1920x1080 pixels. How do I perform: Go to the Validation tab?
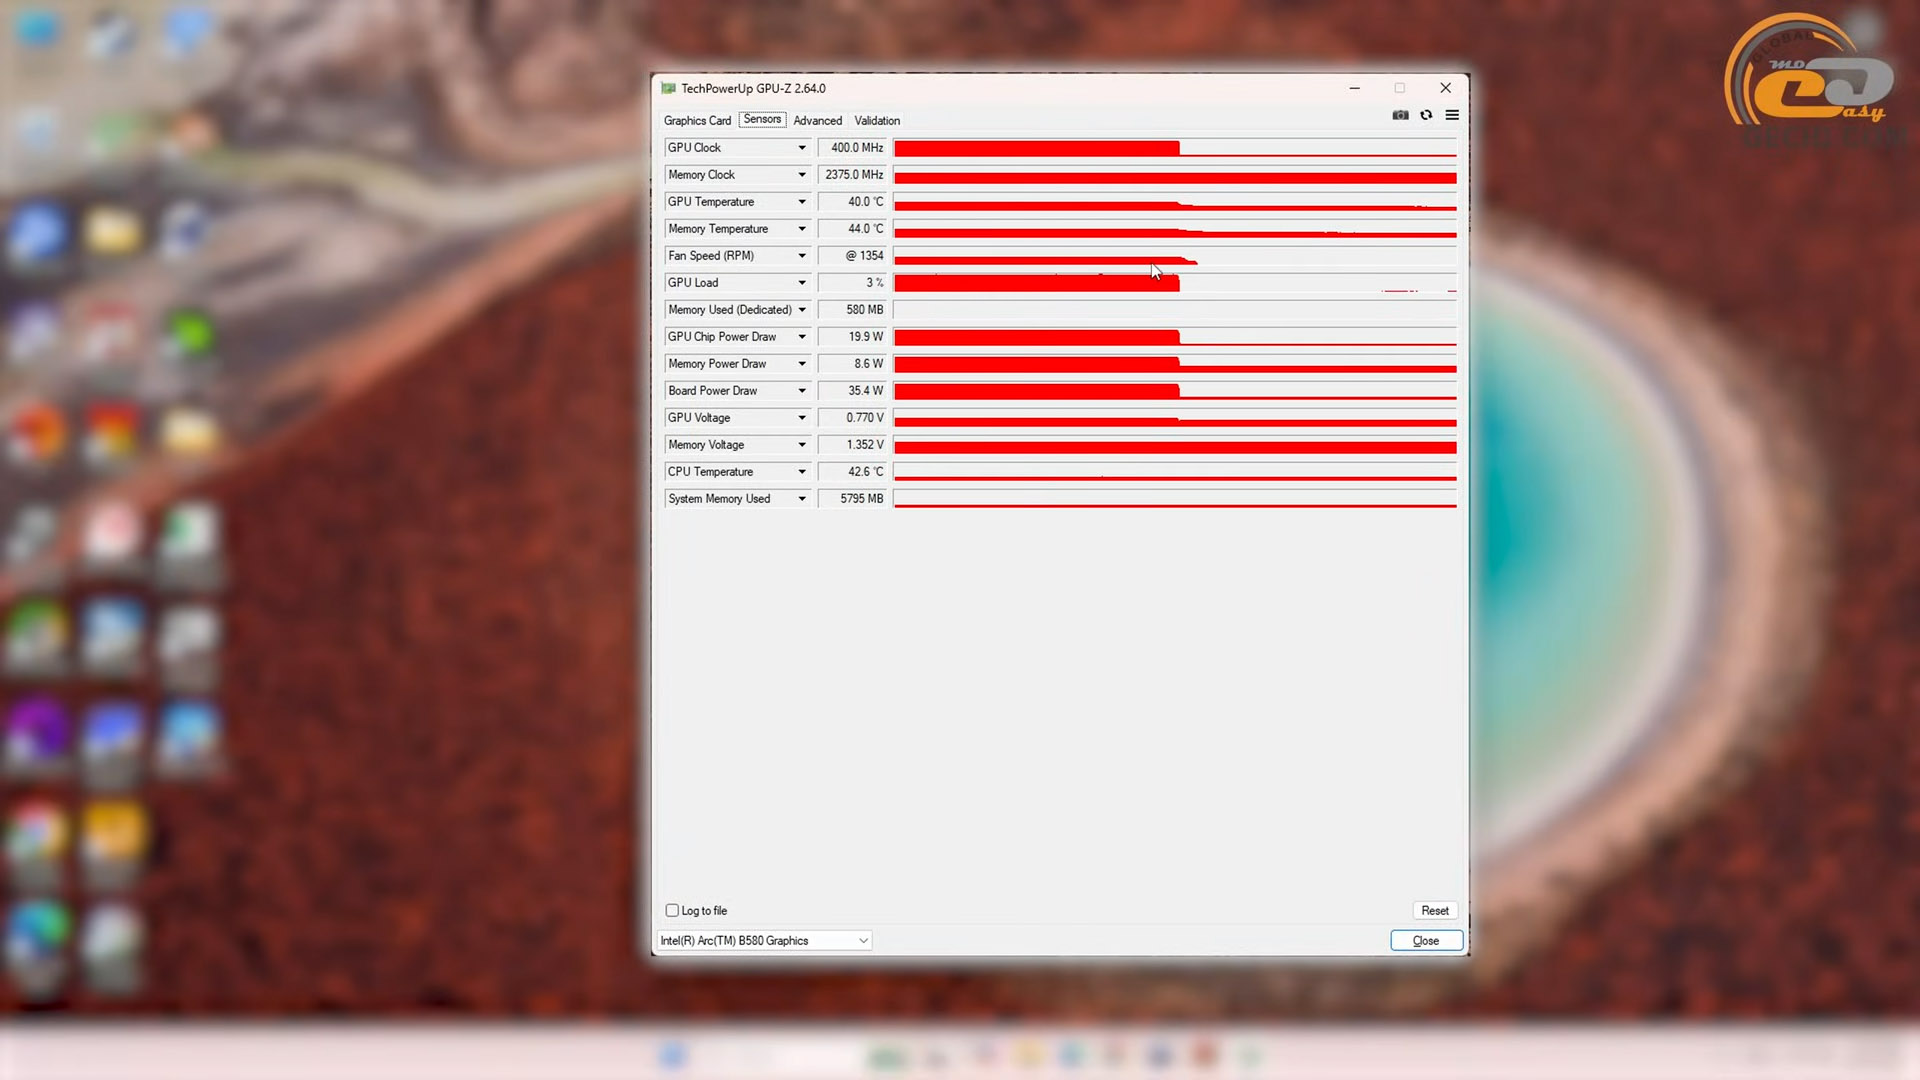(877, 120)
